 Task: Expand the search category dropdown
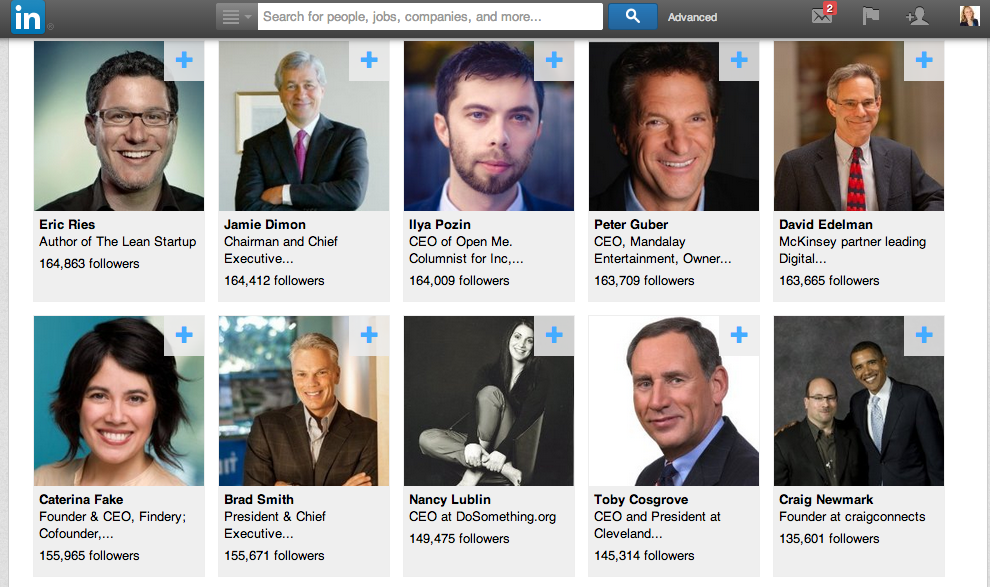point(236,17)
